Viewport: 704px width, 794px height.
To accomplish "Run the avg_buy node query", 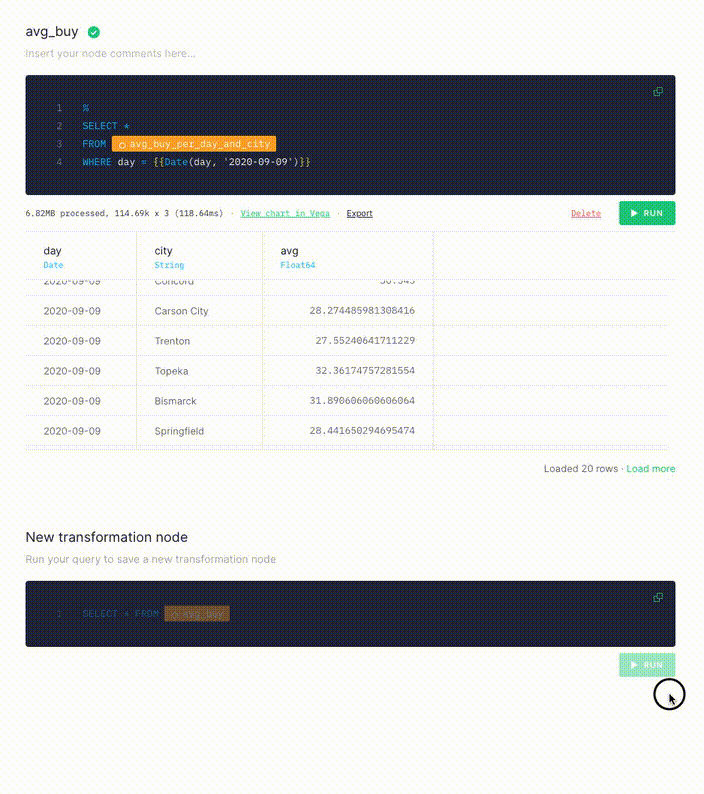I will pyautogui.click(x=647, y=213).
